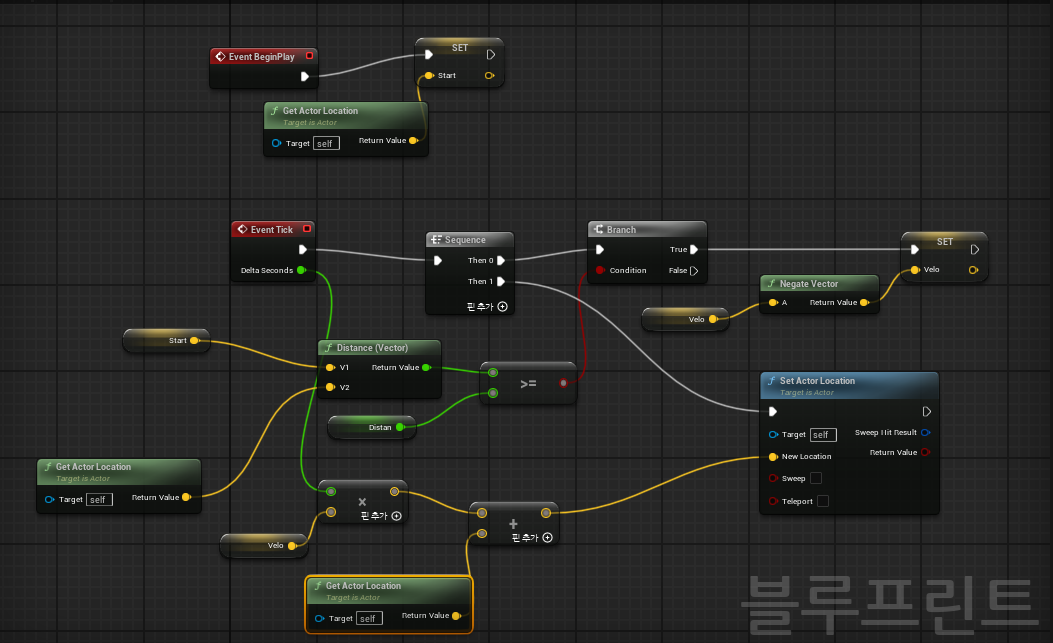
Task: Select the Negate Vector node header
Action: click(x=819, y=284)
